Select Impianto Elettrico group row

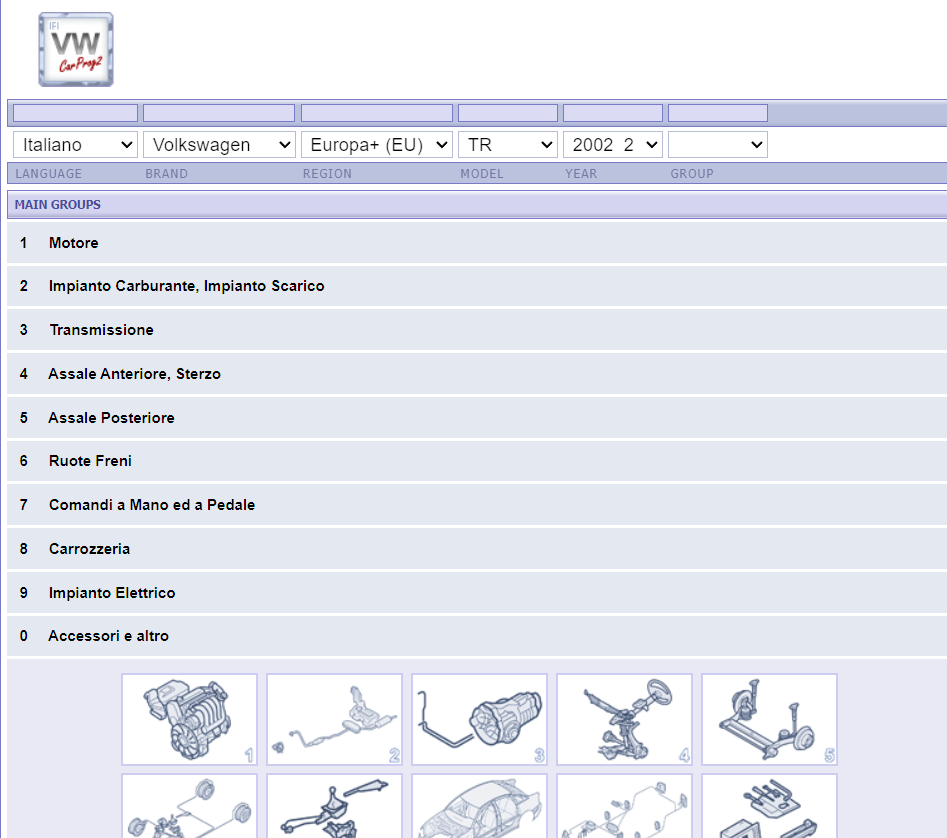pos(477,593)
